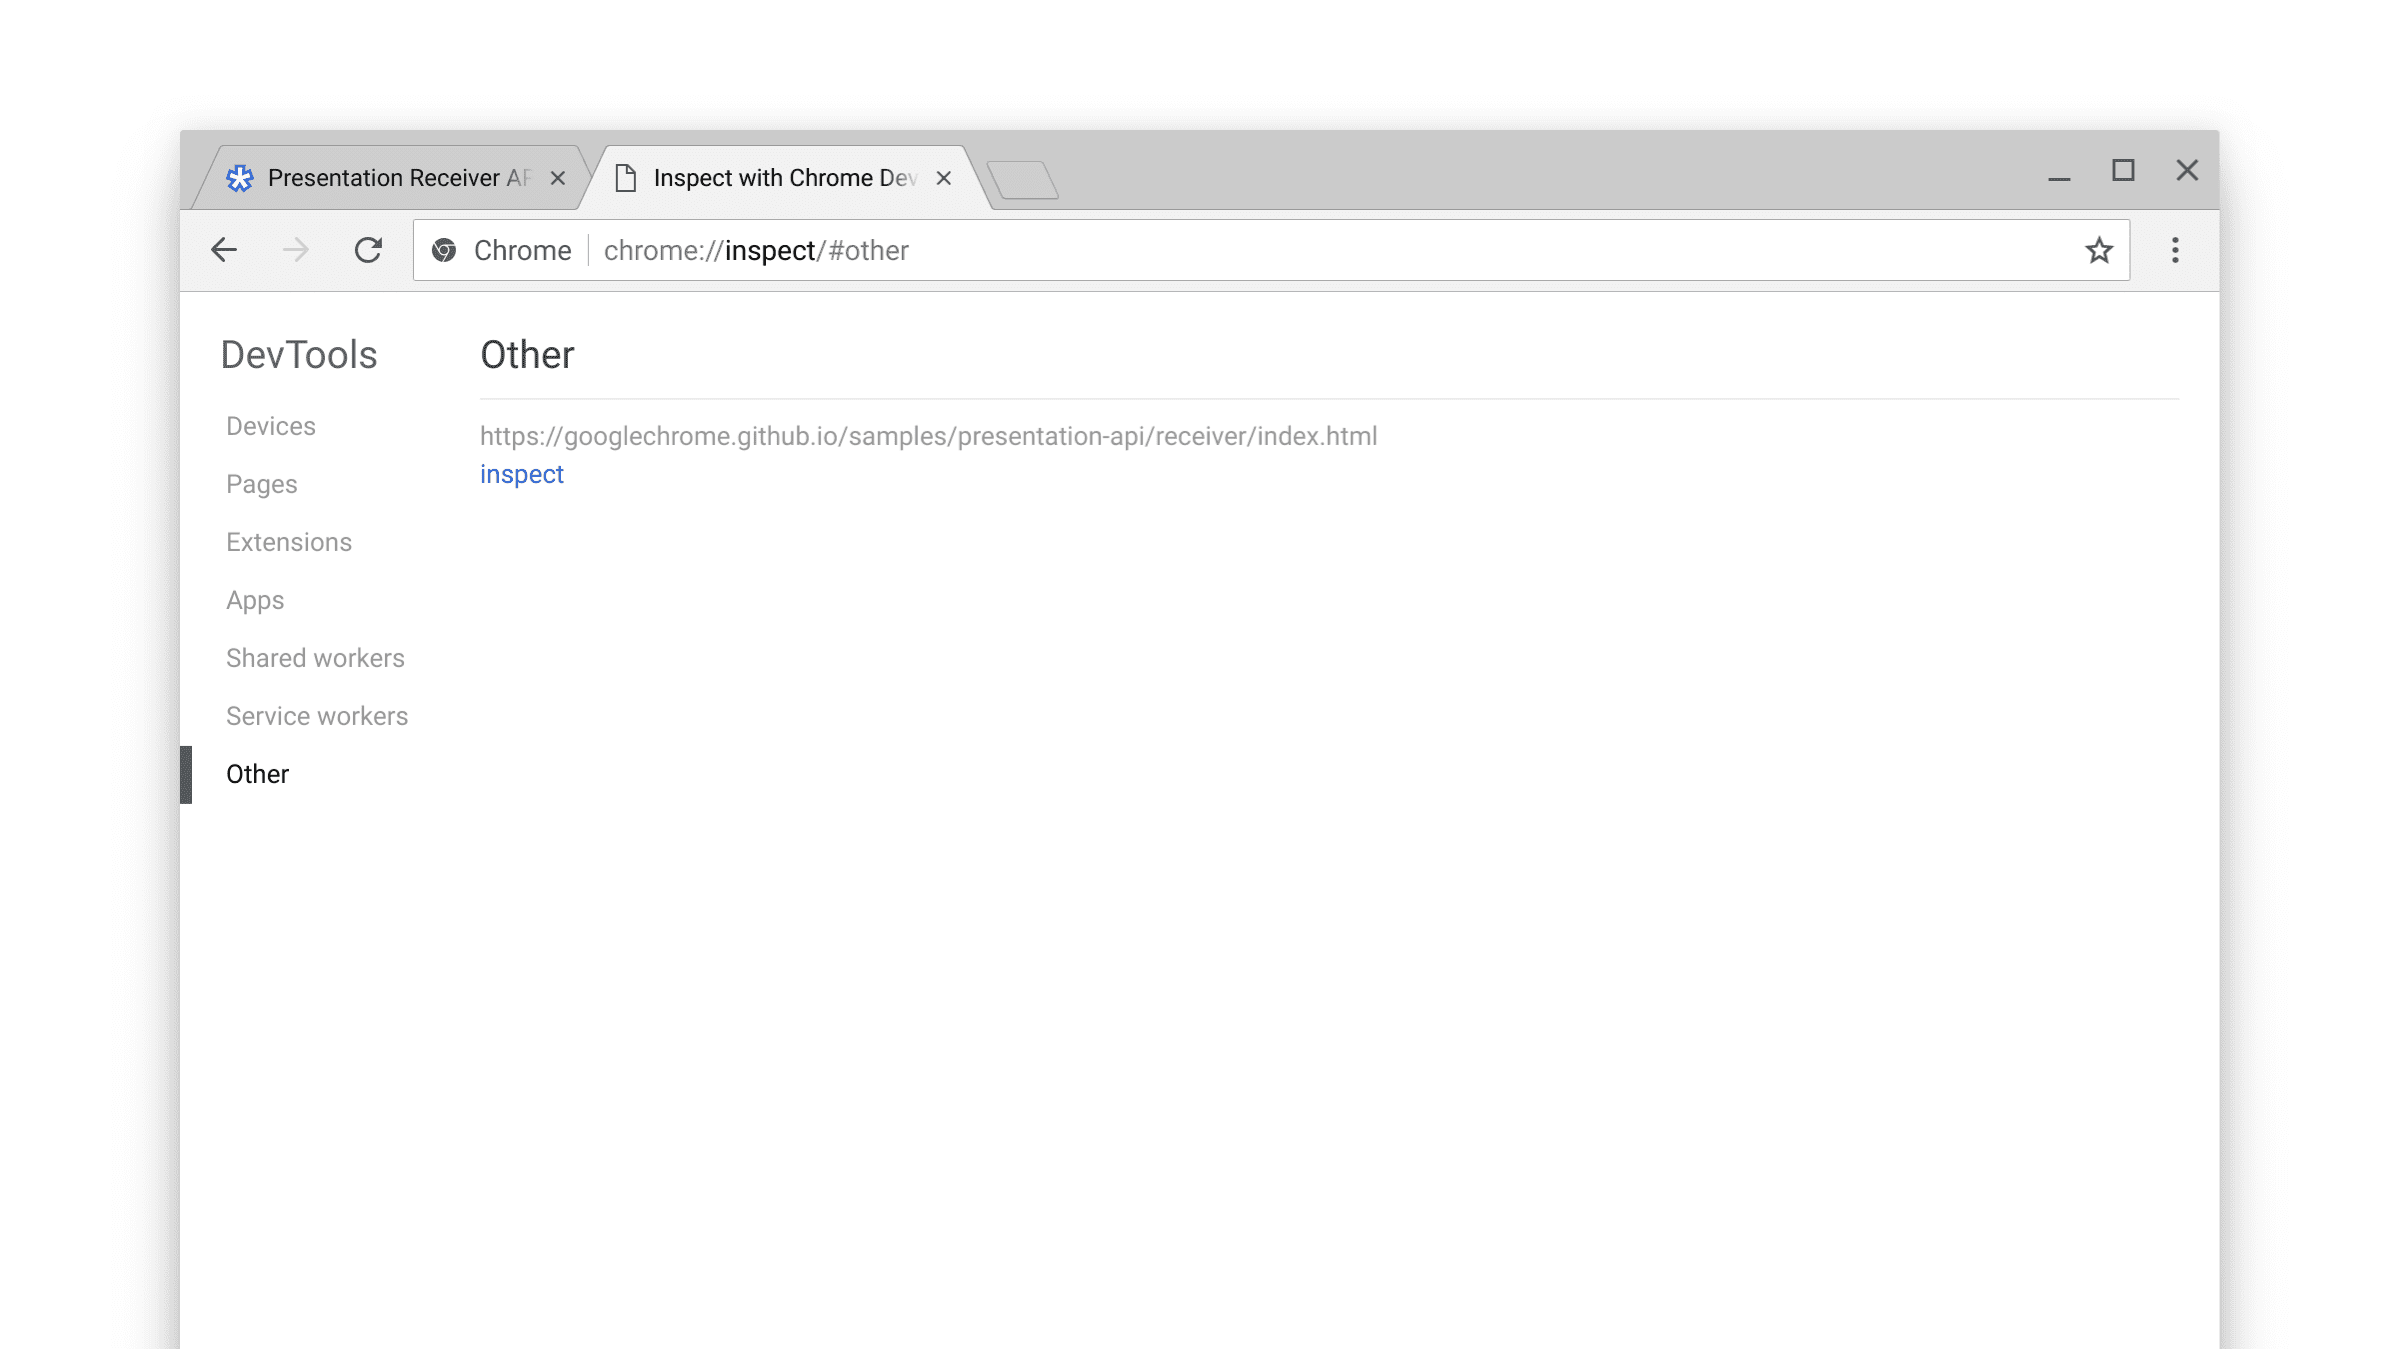Click the add new tab button
2398x1349 pixels.
click(x=1019, y=178)
